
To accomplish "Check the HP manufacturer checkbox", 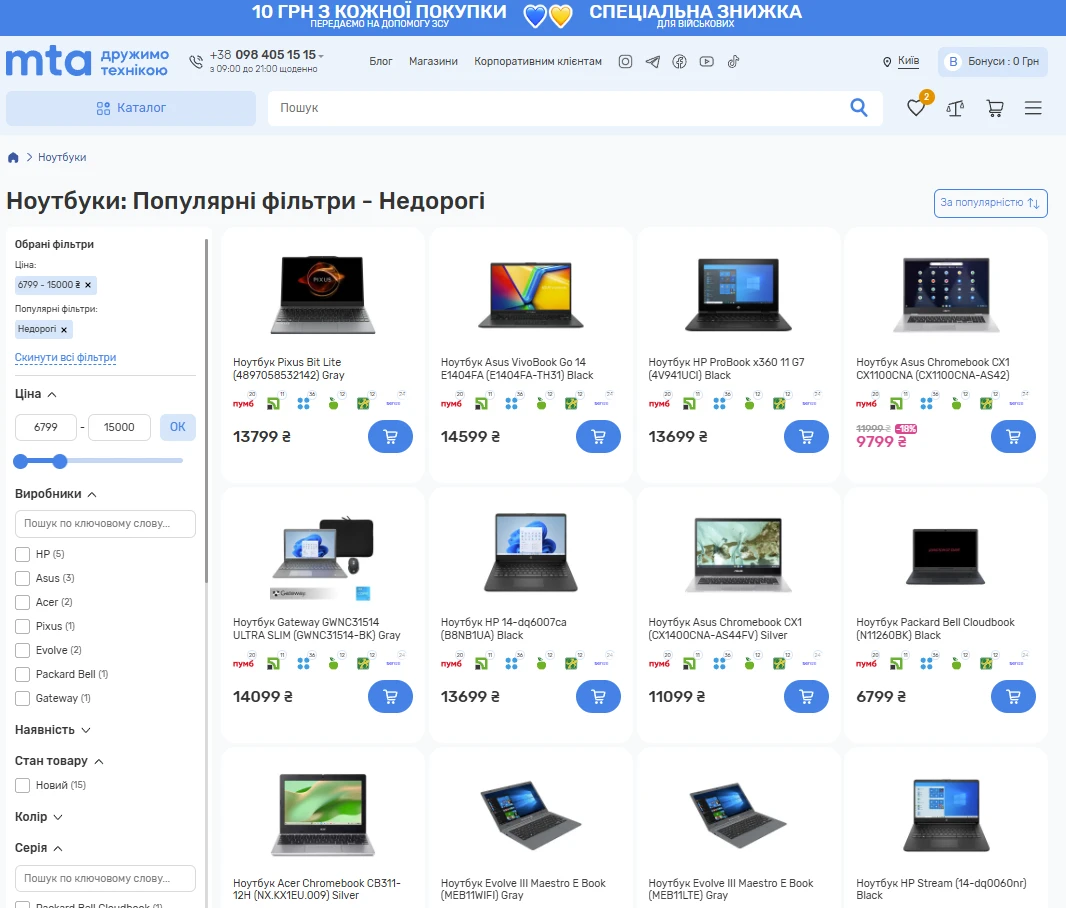I will click(x=22, y=555).
